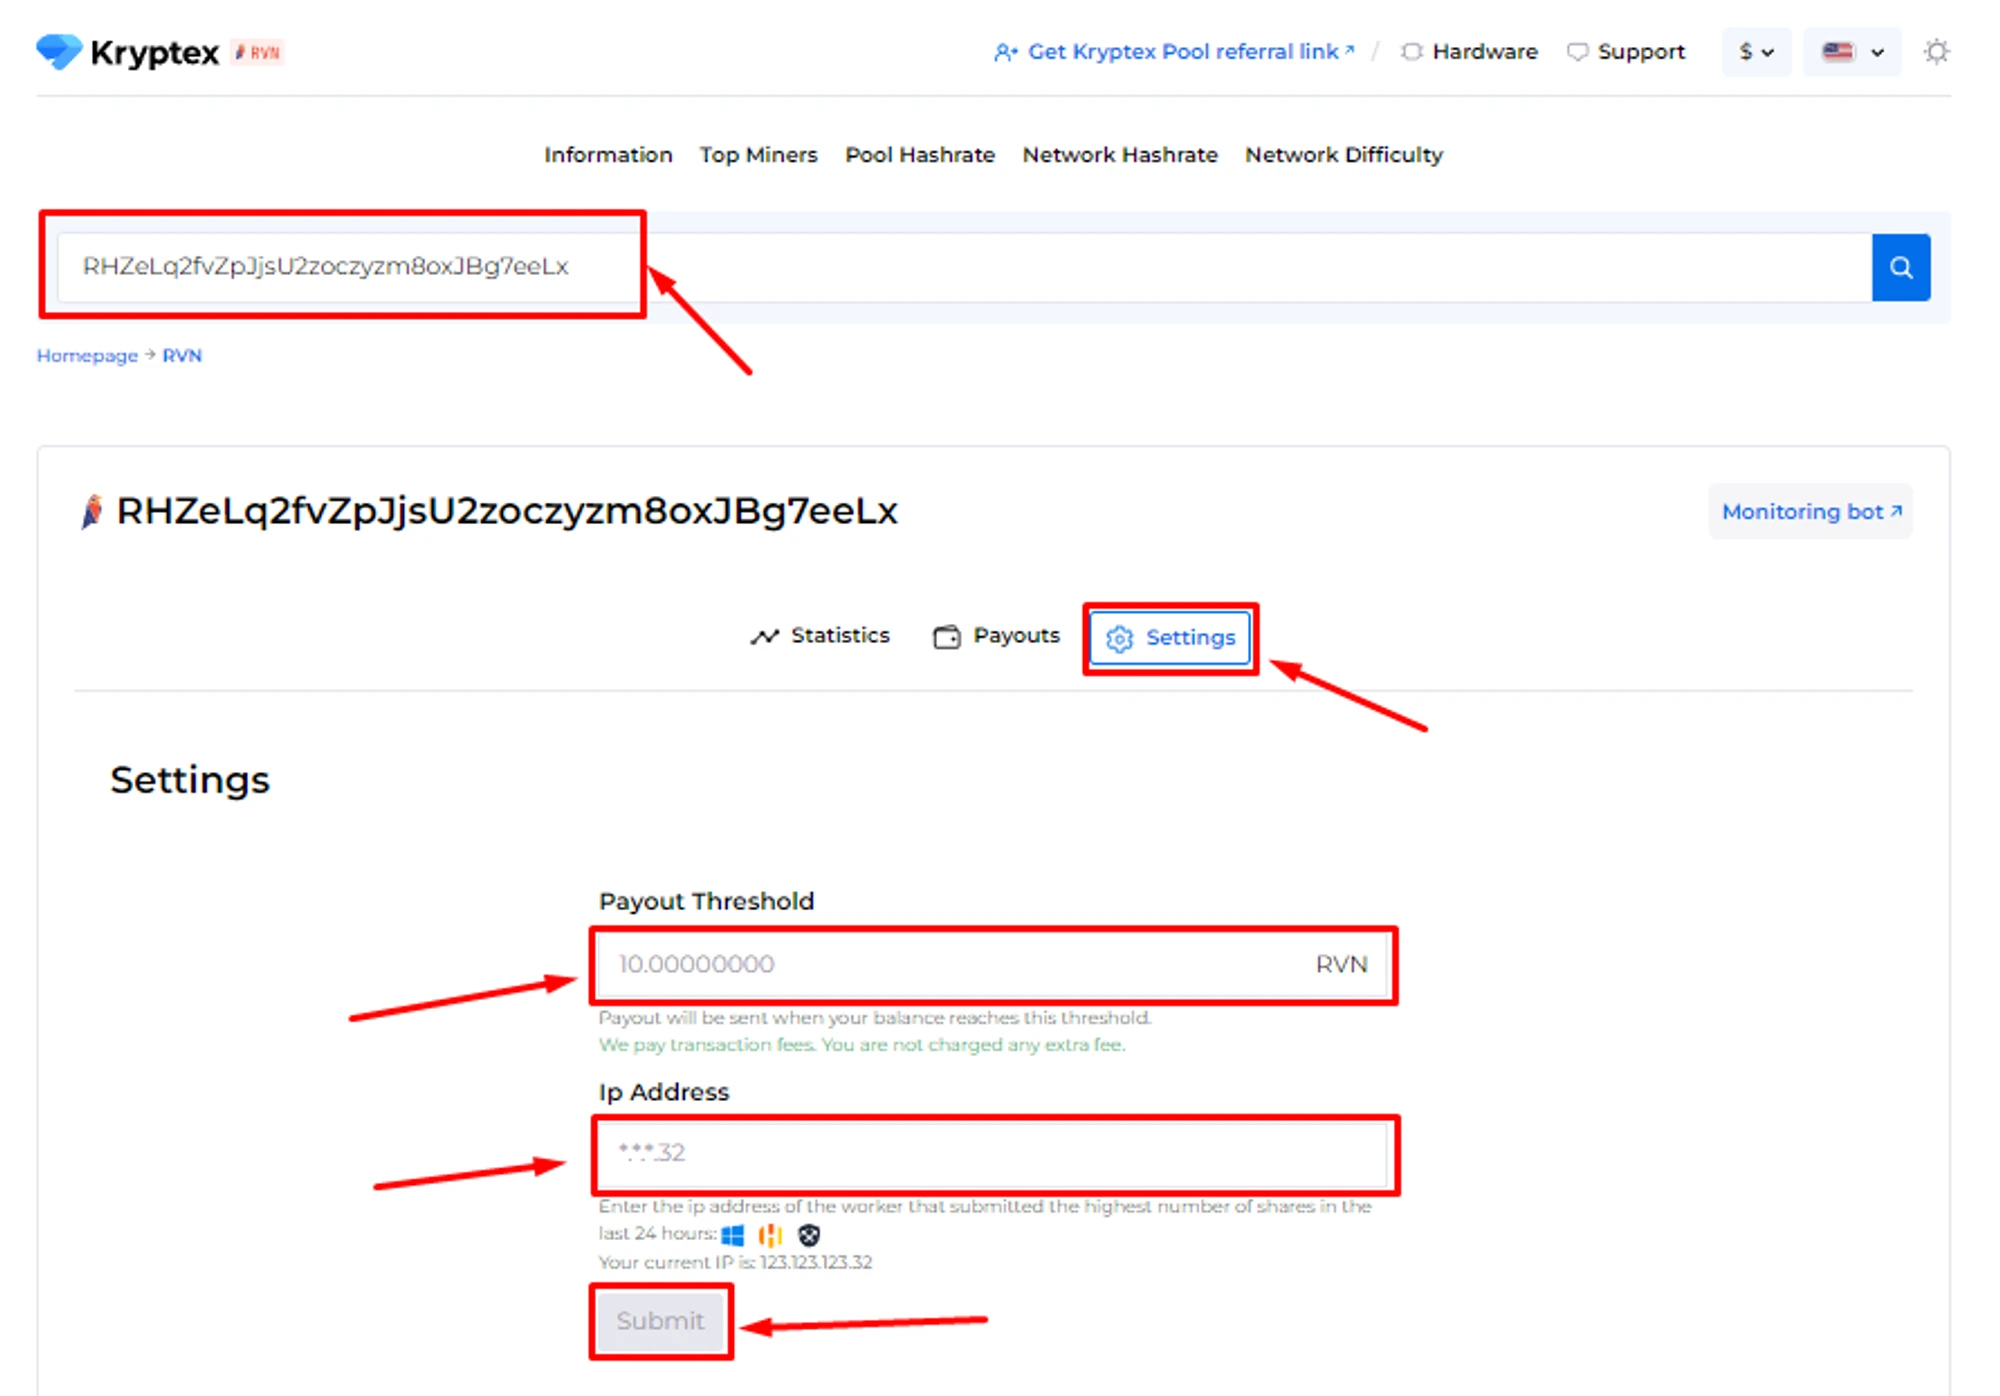Click the blue search magnifier button

click(x=1900, y=267)
